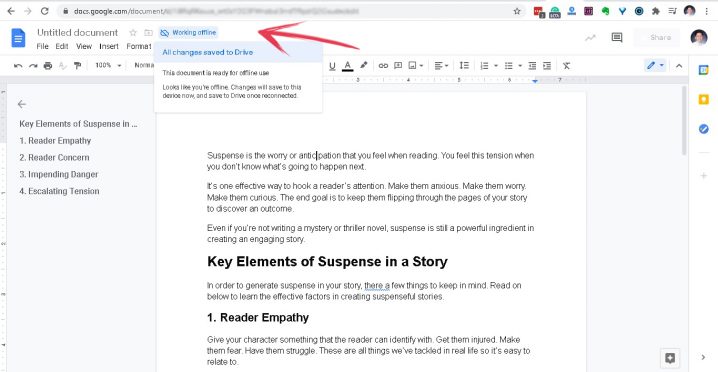Image resolution: width=718 pixels, height=372 pixels.
Task: Open the text color picker
Action: (x=348, y=66)
